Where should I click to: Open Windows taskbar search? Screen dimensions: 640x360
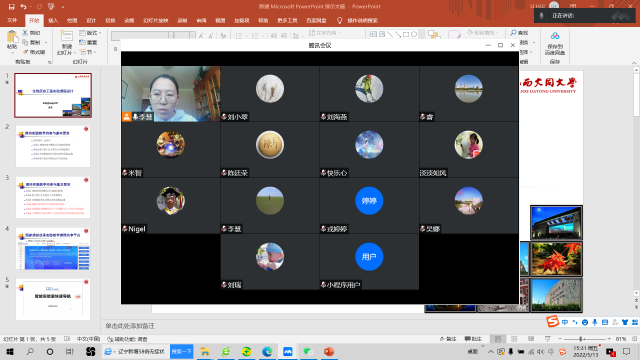pyautogui.click(x=30, y=351)
